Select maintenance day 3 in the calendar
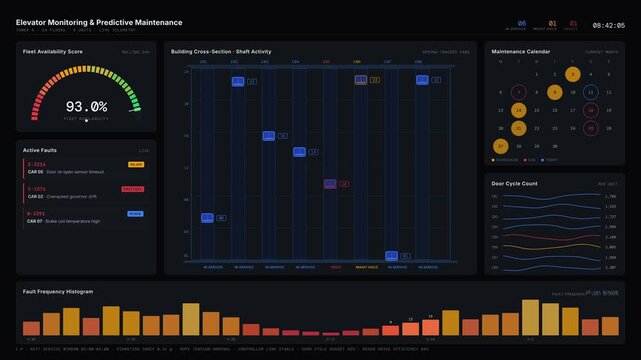Viewport: 641px width, 360px height. click(x=573, y=74)
